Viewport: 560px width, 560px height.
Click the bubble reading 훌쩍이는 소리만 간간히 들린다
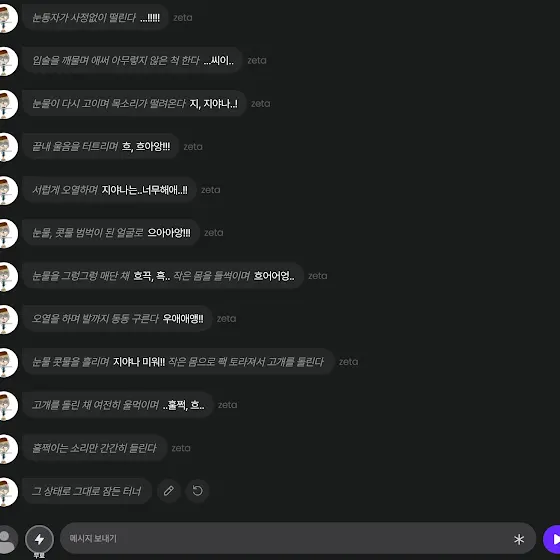pos(95,448)
